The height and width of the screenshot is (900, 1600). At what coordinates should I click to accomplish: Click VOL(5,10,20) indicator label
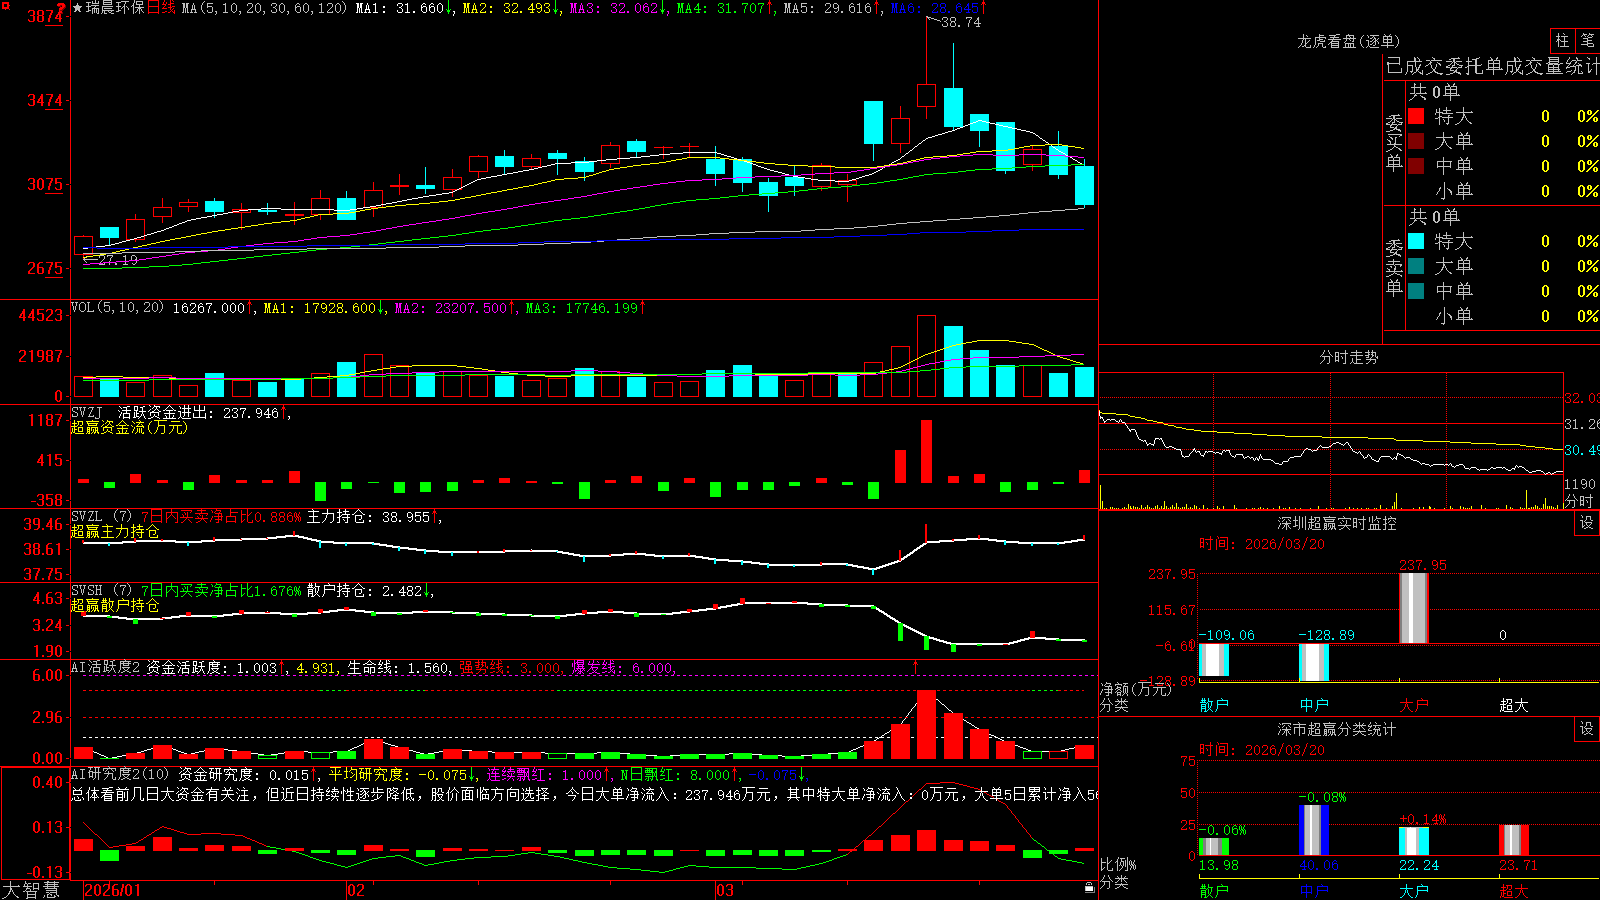pos(117,308)
